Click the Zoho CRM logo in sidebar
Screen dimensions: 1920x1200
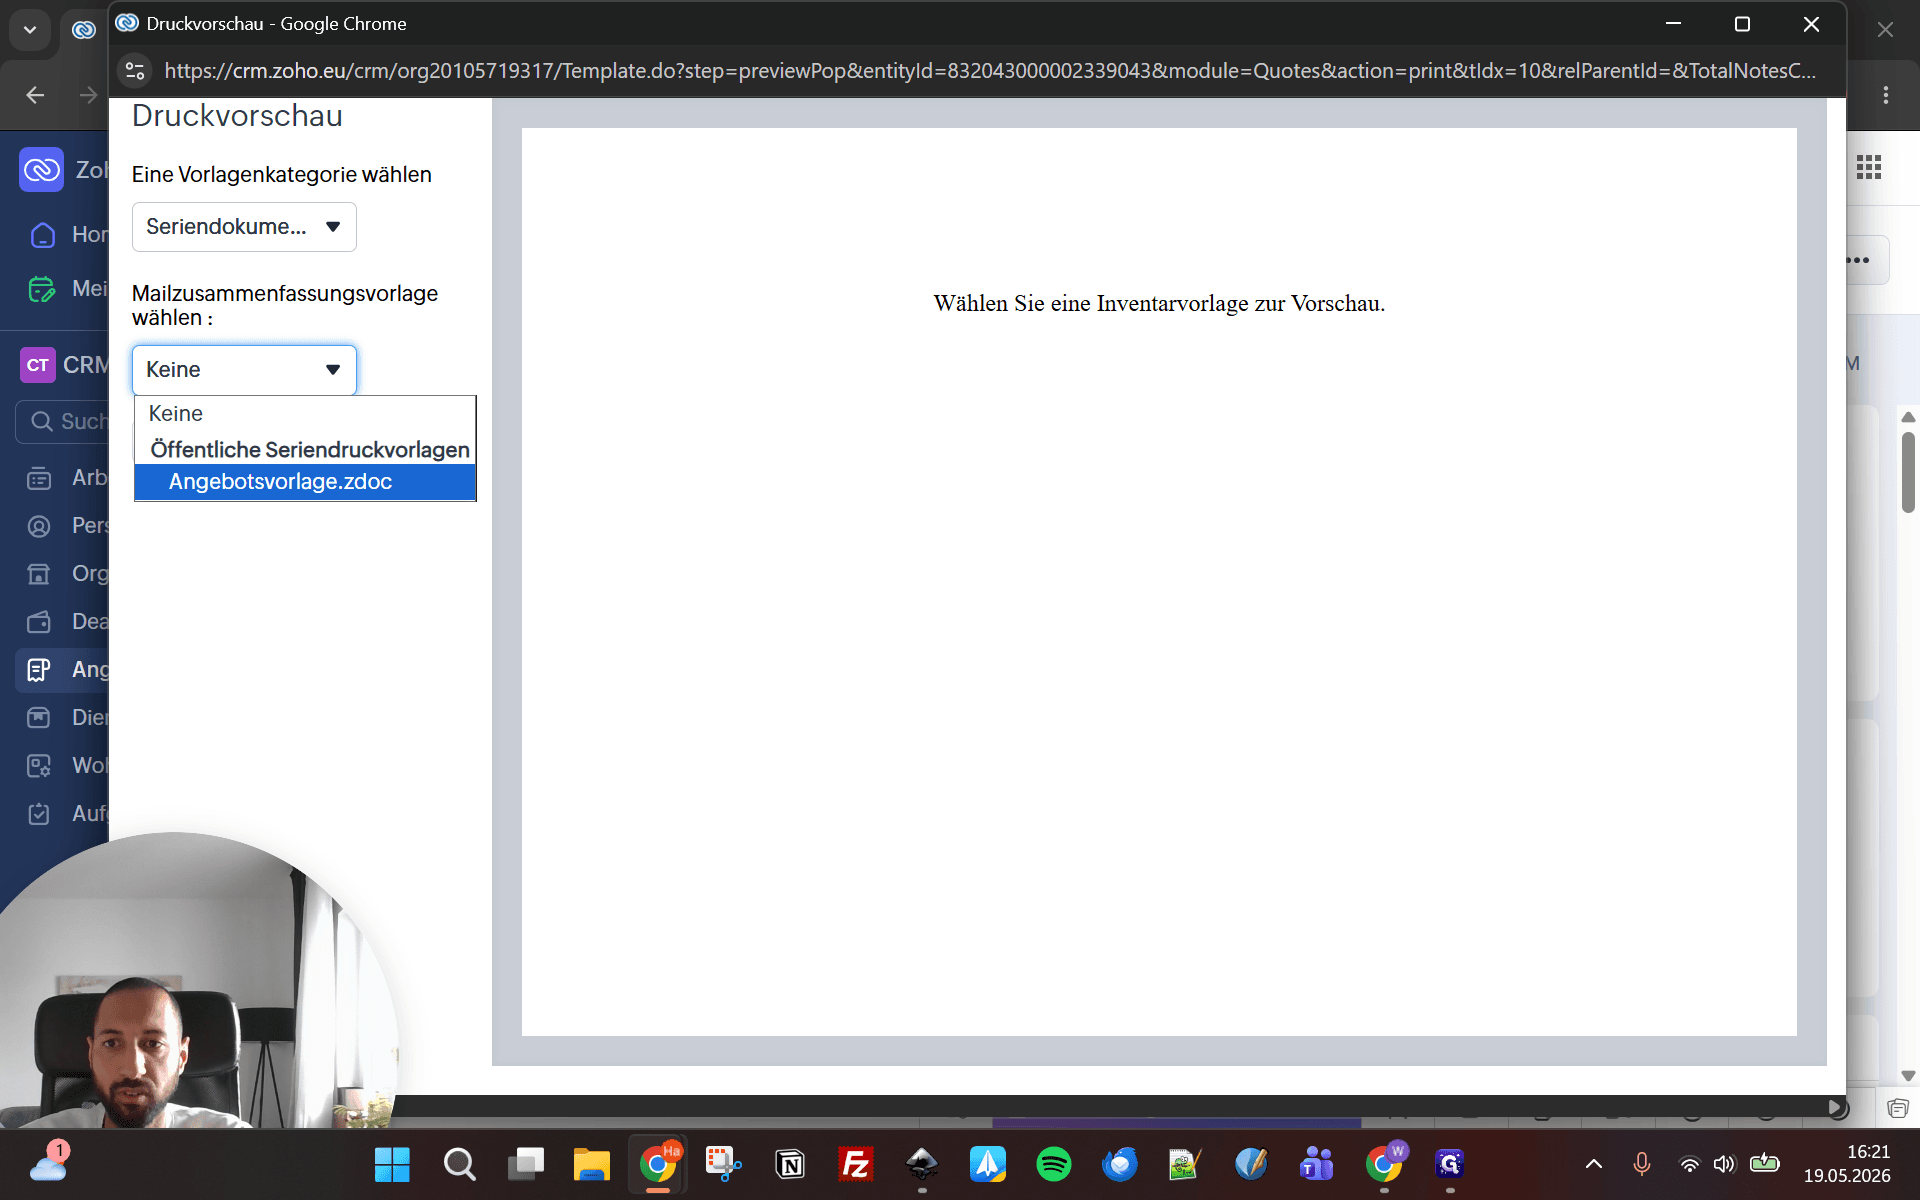tap(41, 170)
